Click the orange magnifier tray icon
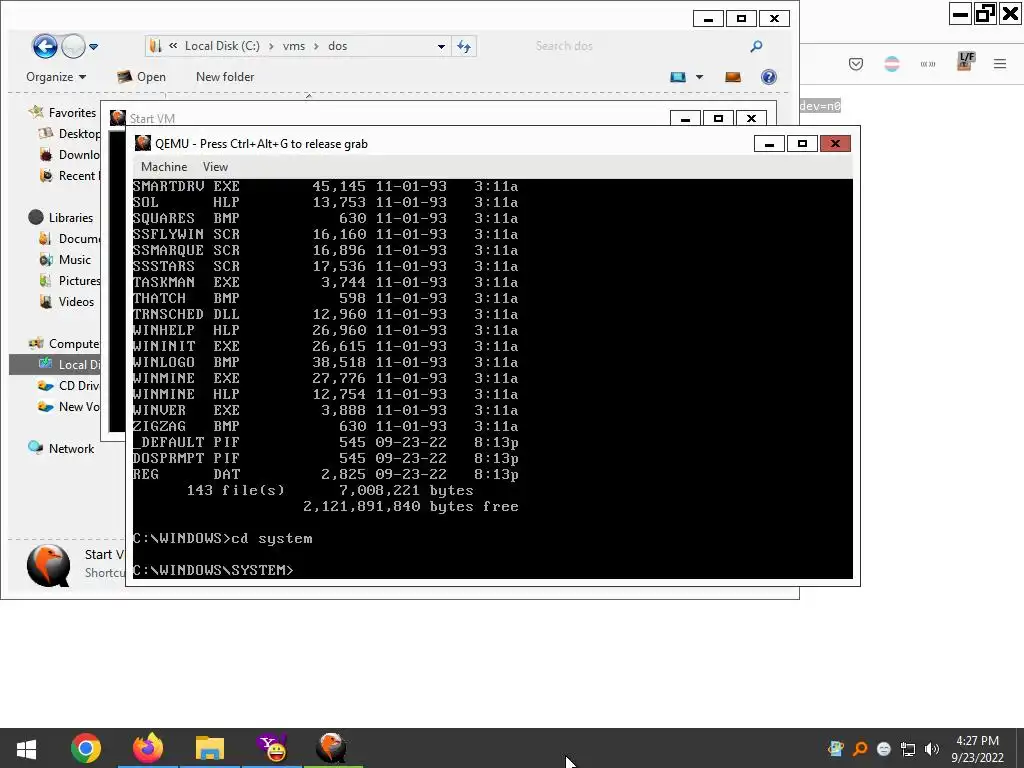 (x=860, y=749)
